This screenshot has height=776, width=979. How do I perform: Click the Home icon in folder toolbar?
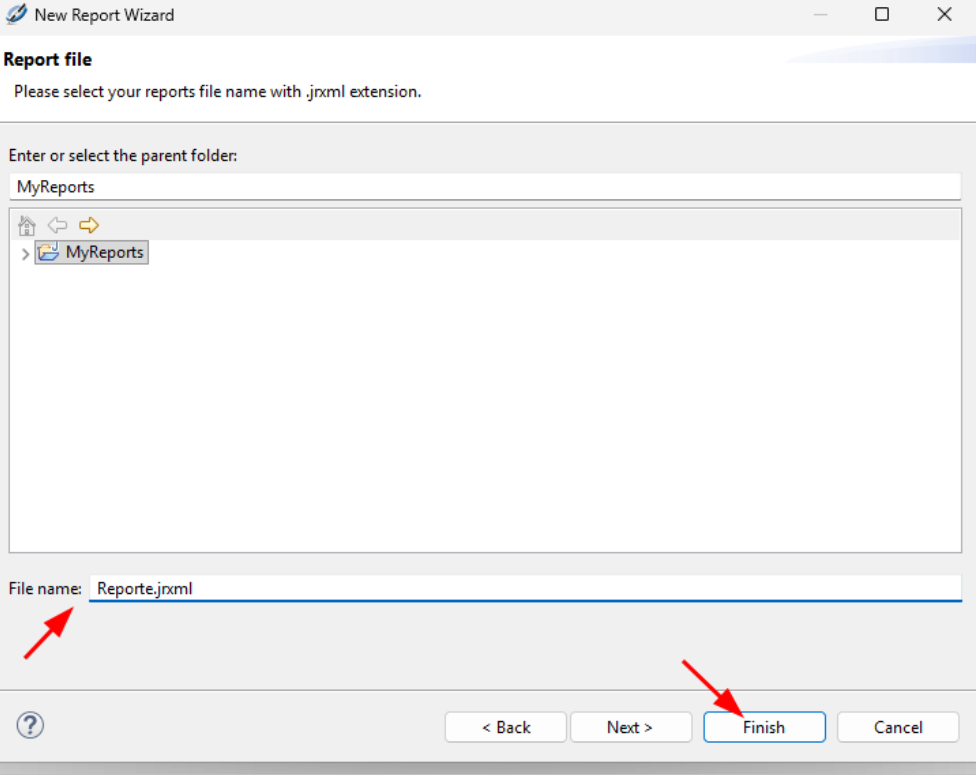coord(27,226)
